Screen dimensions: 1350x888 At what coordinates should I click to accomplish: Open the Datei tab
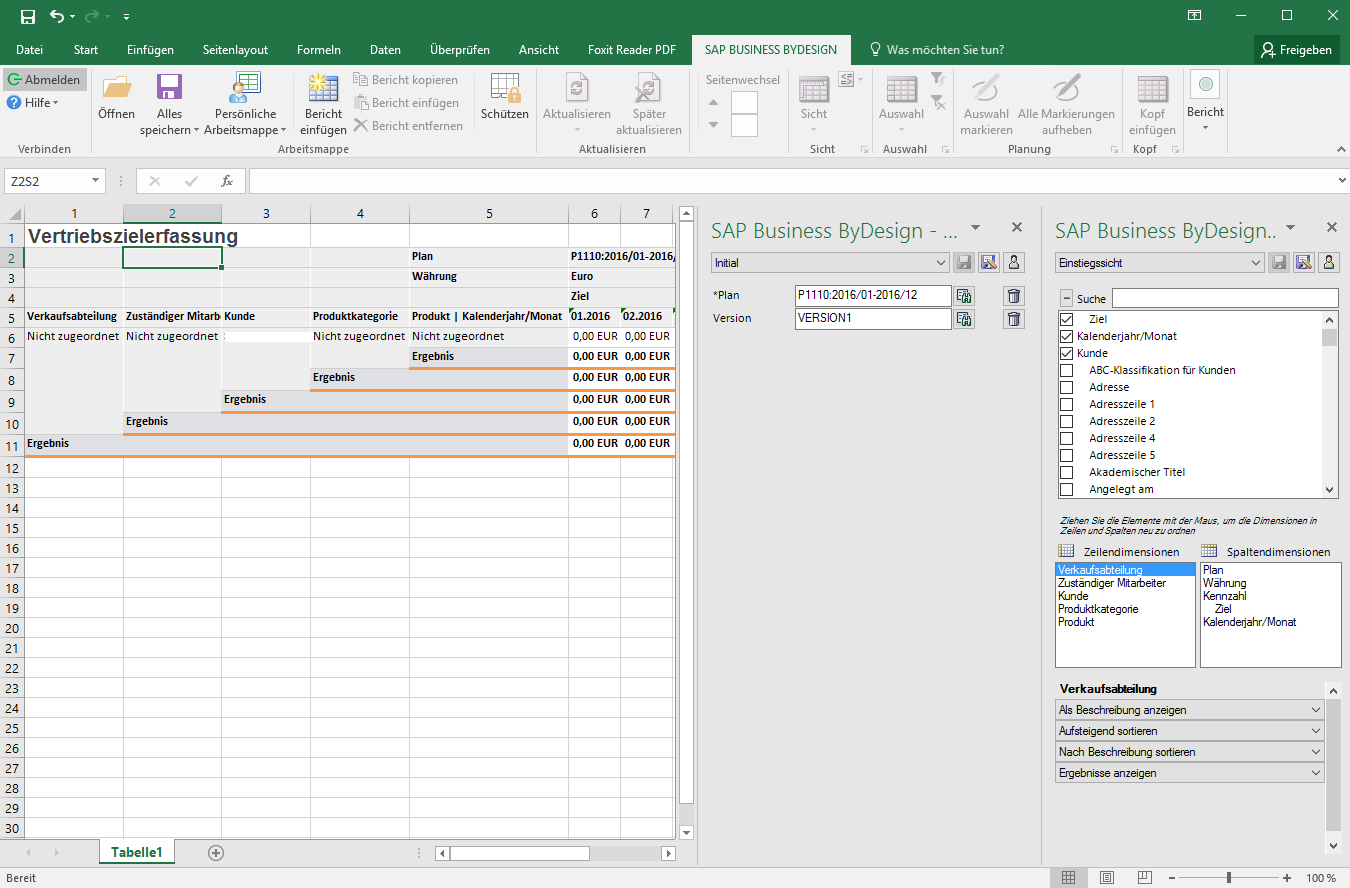coord(29,50)
